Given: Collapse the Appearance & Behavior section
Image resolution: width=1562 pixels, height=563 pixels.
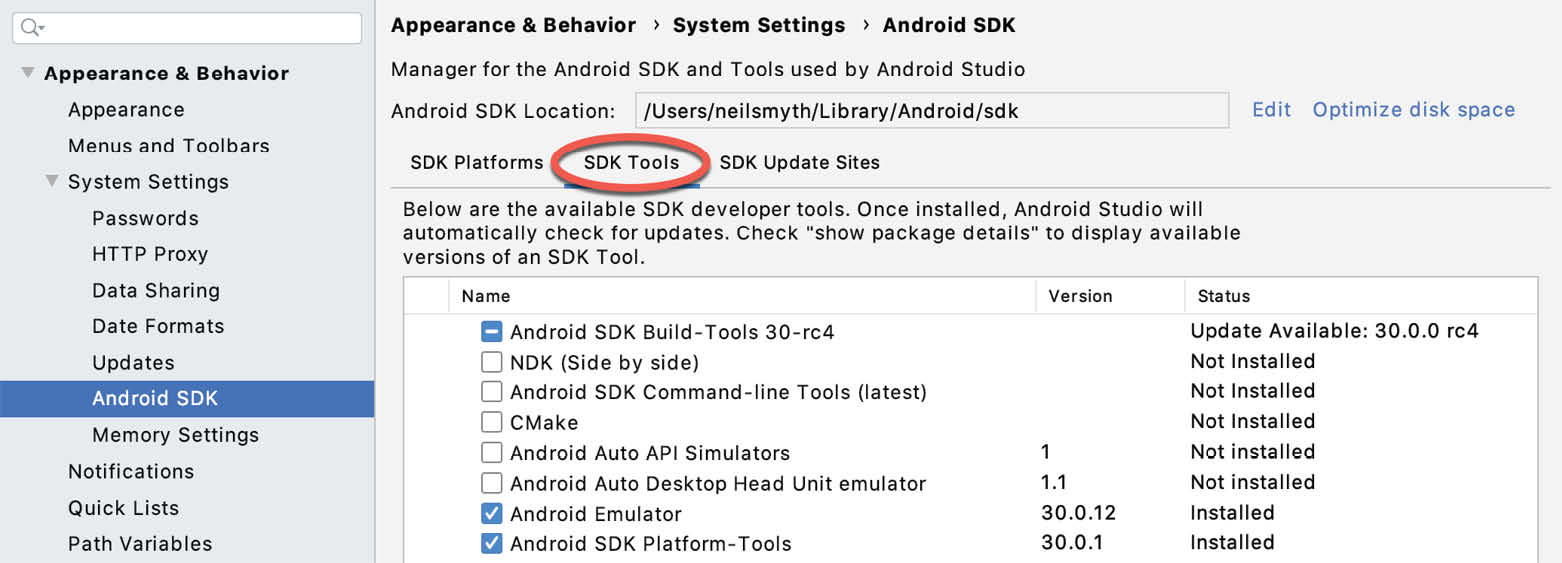Looking at the screenshot, I should click(28, 73).
